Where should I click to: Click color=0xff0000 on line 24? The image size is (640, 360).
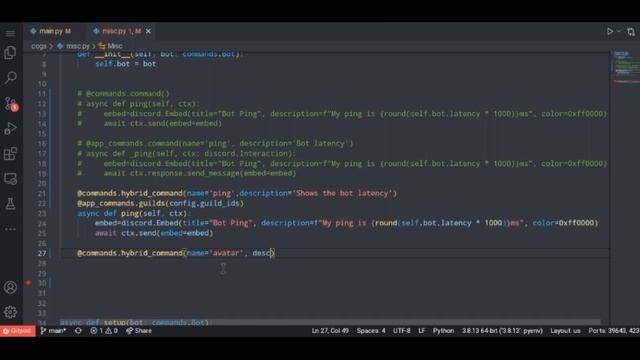click(x=563, y=223)
